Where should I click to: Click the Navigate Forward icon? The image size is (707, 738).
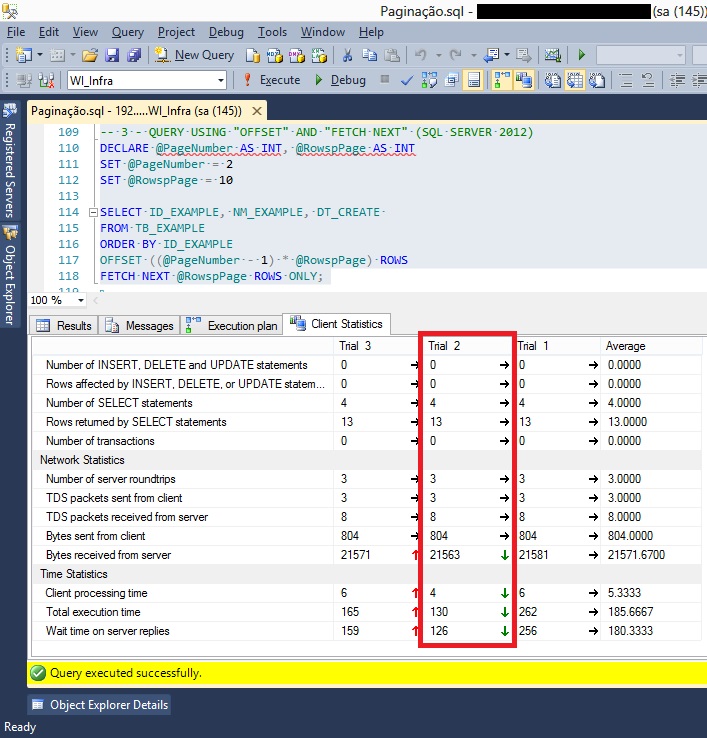point(523,55)
